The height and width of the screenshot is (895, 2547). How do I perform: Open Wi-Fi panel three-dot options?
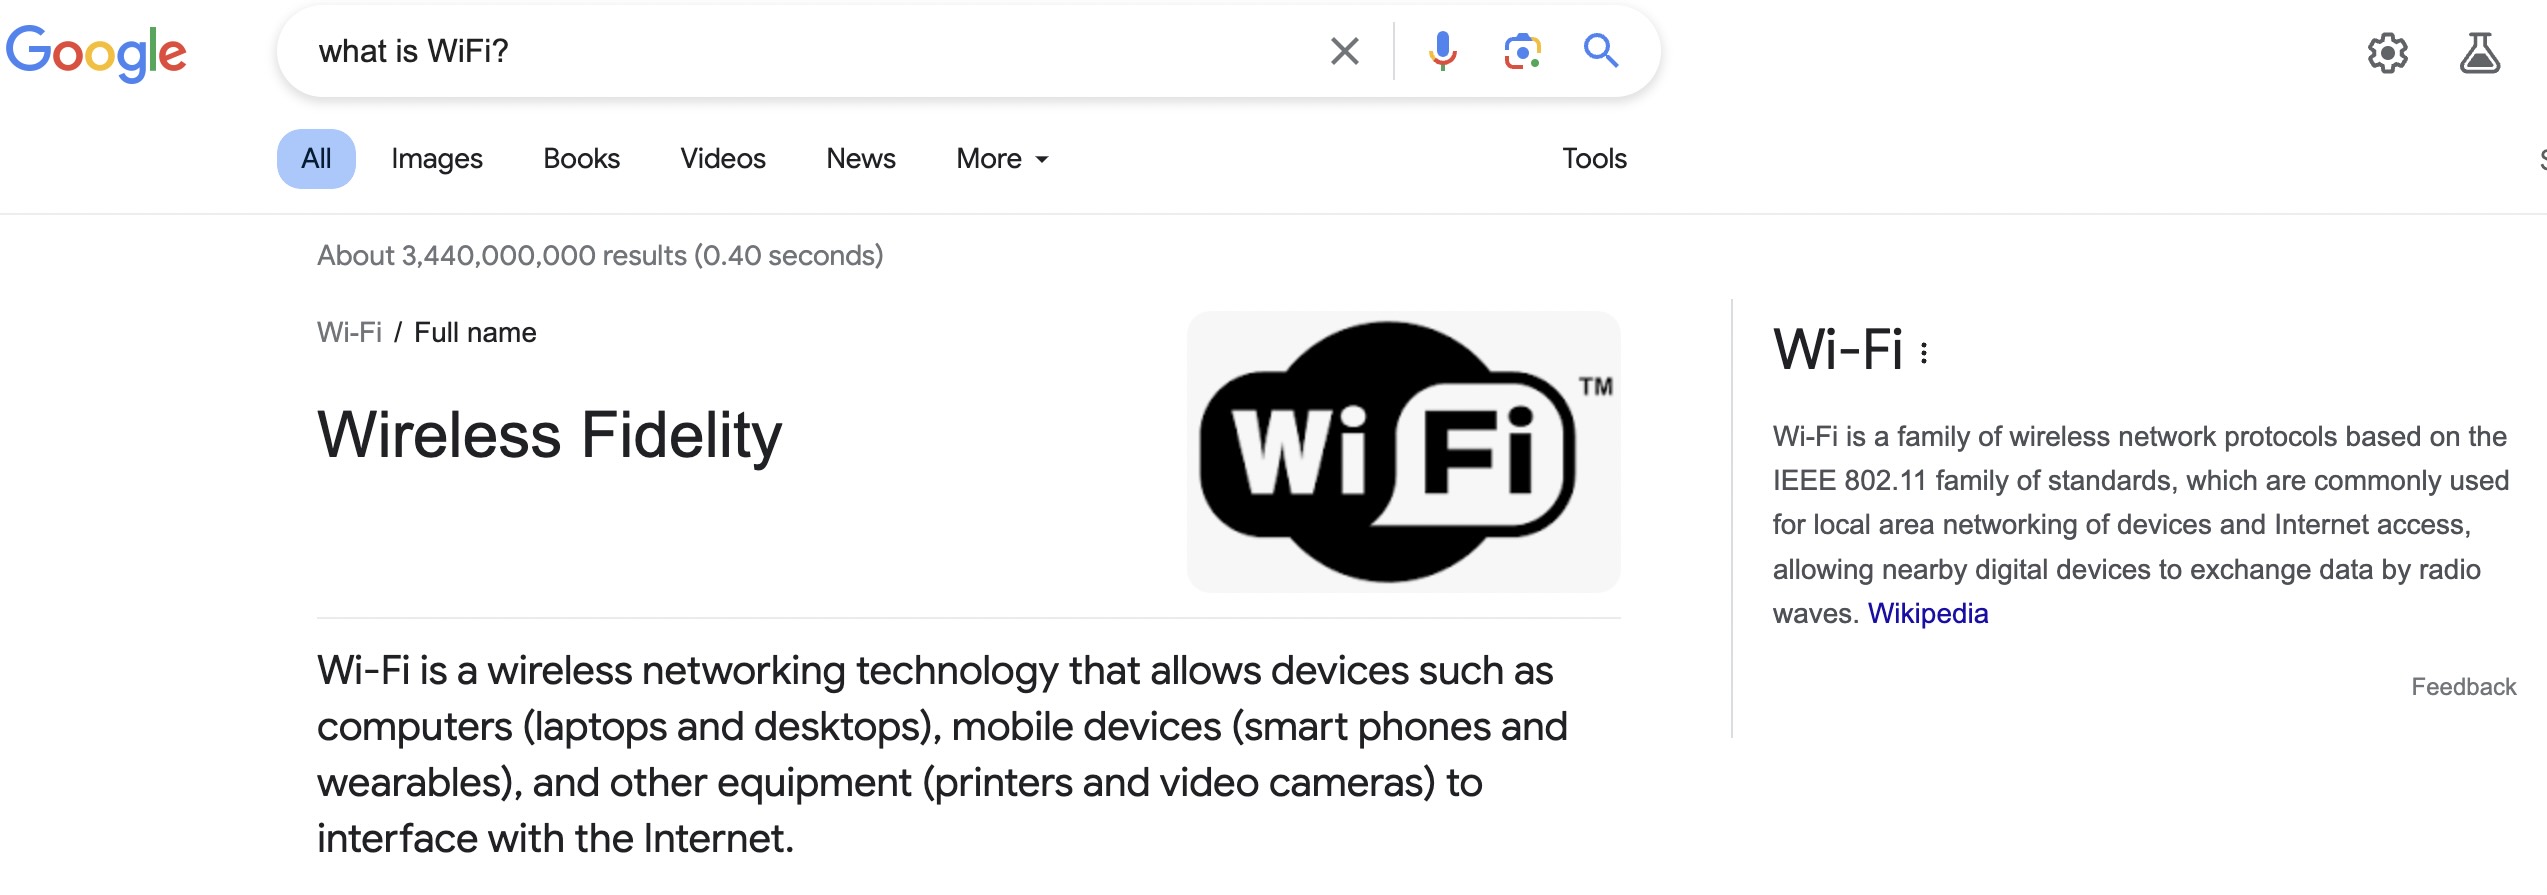(x=1924, y=352)
